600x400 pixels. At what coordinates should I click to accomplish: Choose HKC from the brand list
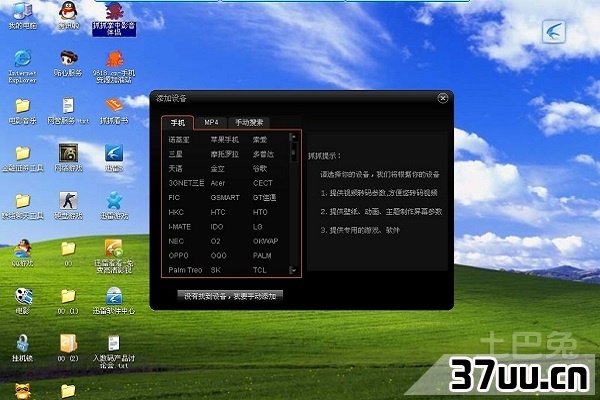176,212
